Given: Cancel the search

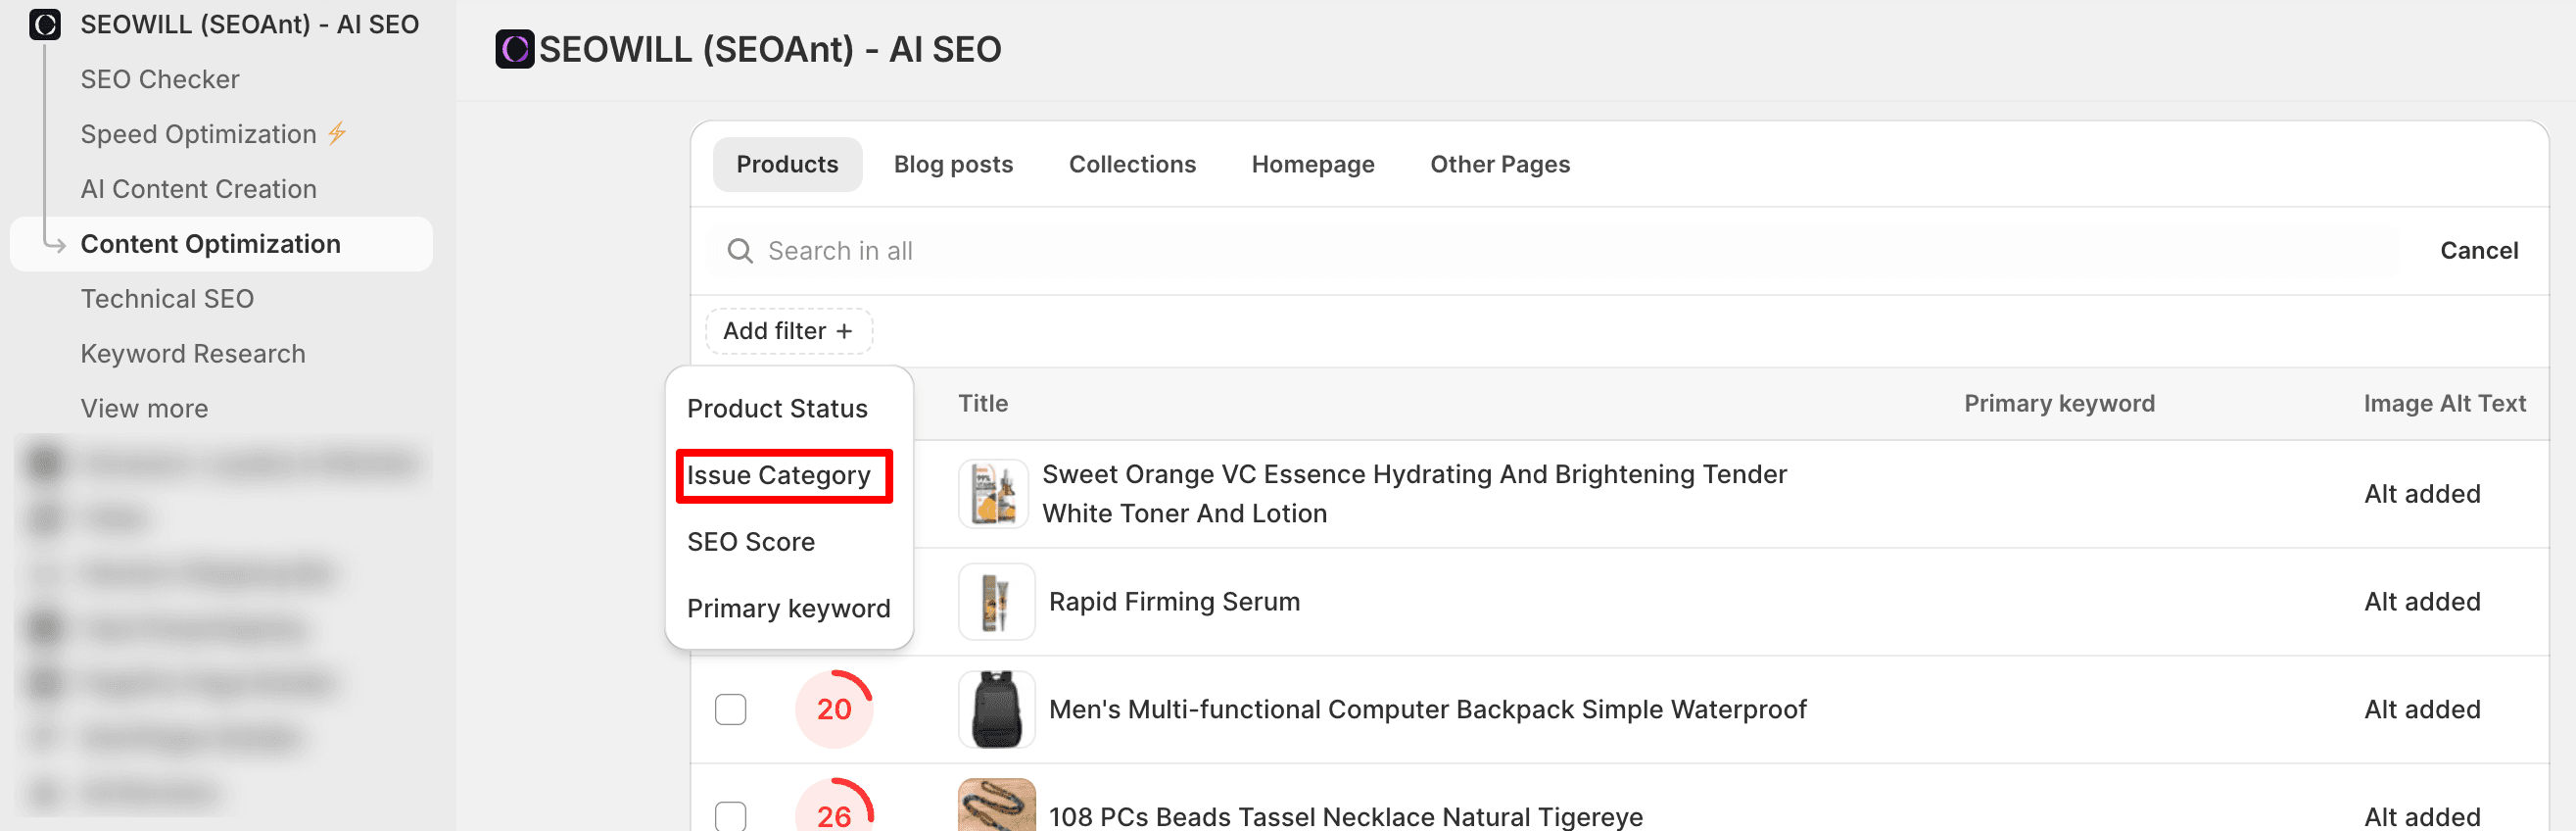Looking at the screenshot, I should point(2477,251).
